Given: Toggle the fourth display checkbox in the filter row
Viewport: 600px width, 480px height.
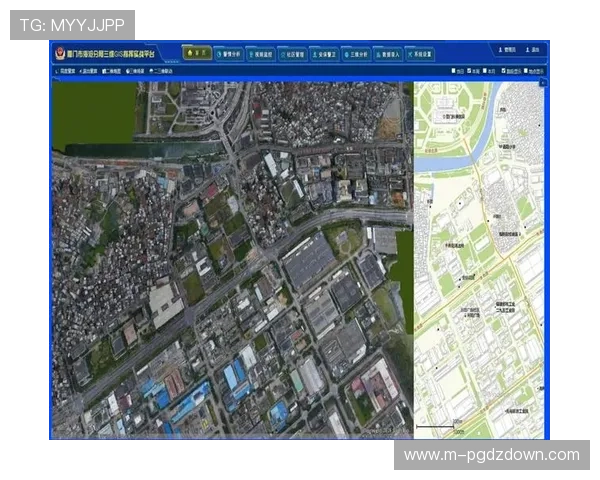Looking at the screenshot, I should click(x=505, y=72).
